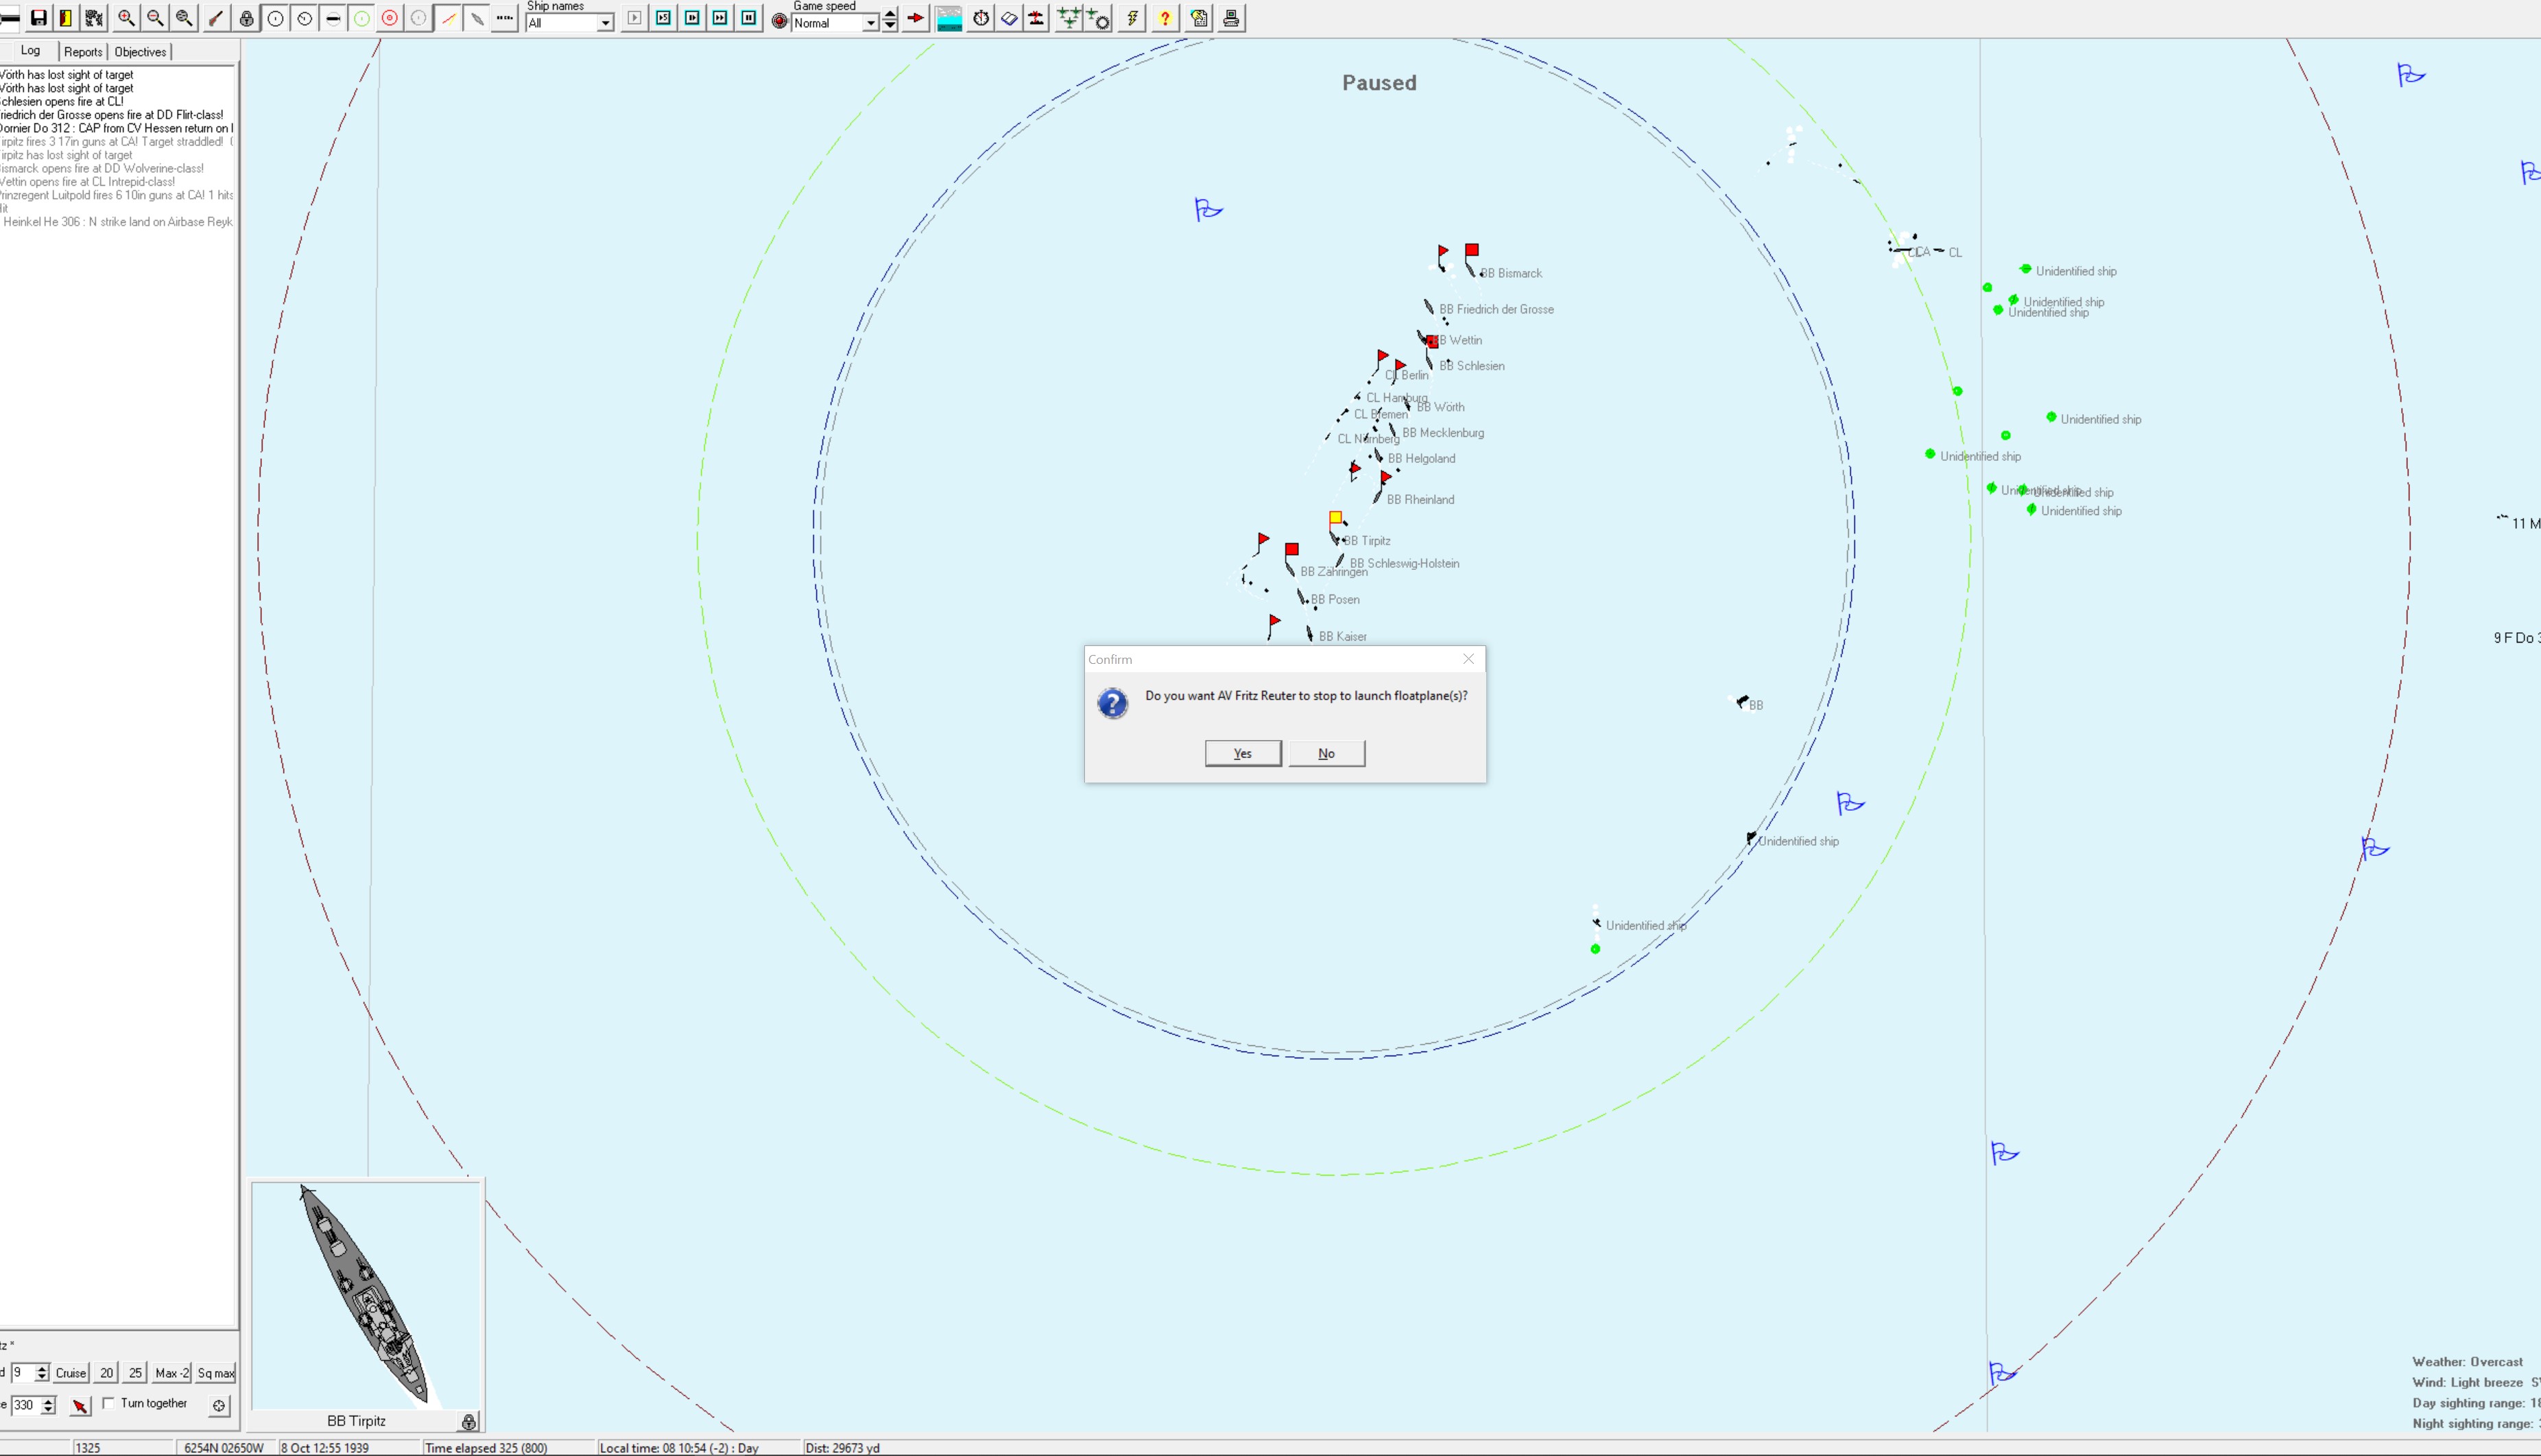Toggle the red target range circle
Image resolution: width=2541 pixels, height=1456 pixels.
point(390,18)
